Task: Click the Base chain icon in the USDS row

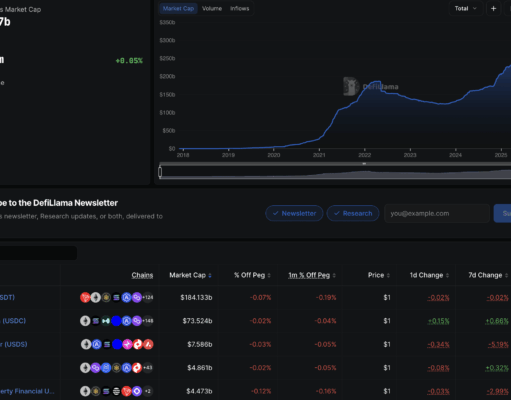Action: pos(117,344)
